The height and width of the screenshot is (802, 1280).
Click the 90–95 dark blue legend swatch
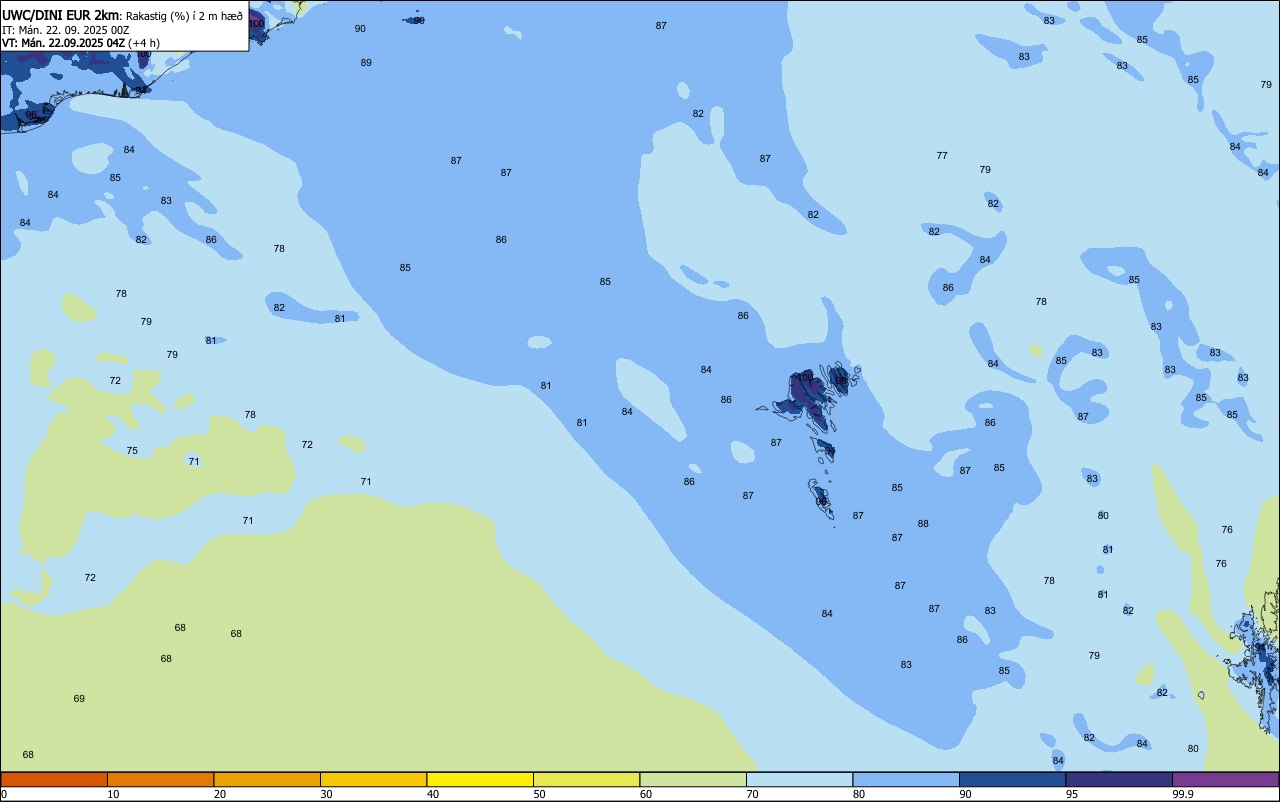(1012, 779)
